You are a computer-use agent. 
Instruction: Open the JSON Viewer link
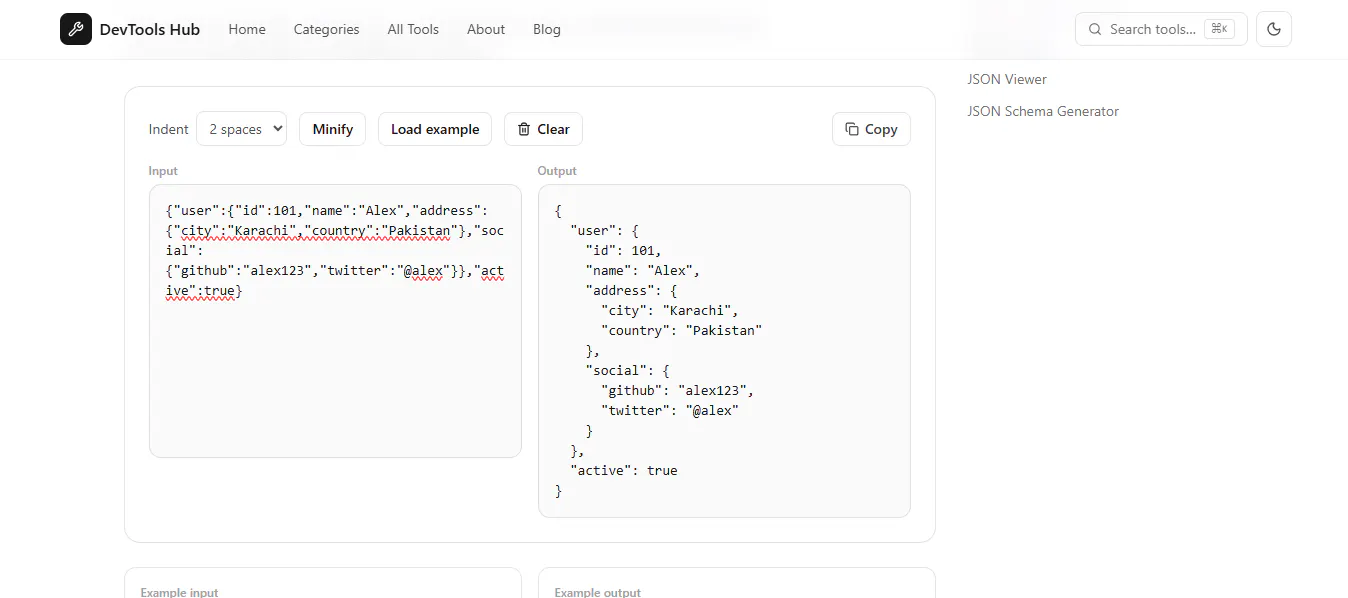[1007, 79]
